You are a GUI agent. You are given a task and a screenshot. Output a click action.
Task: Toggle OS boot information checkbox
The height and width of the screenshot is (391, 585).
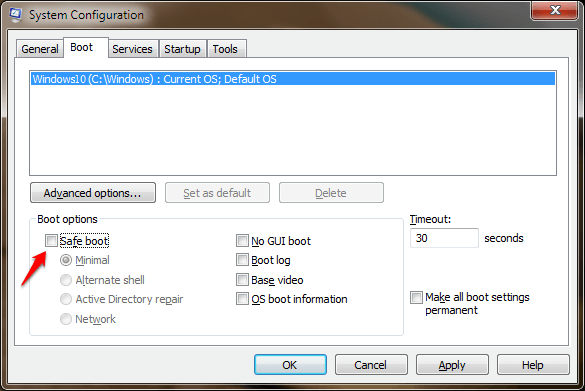point(242,298)
